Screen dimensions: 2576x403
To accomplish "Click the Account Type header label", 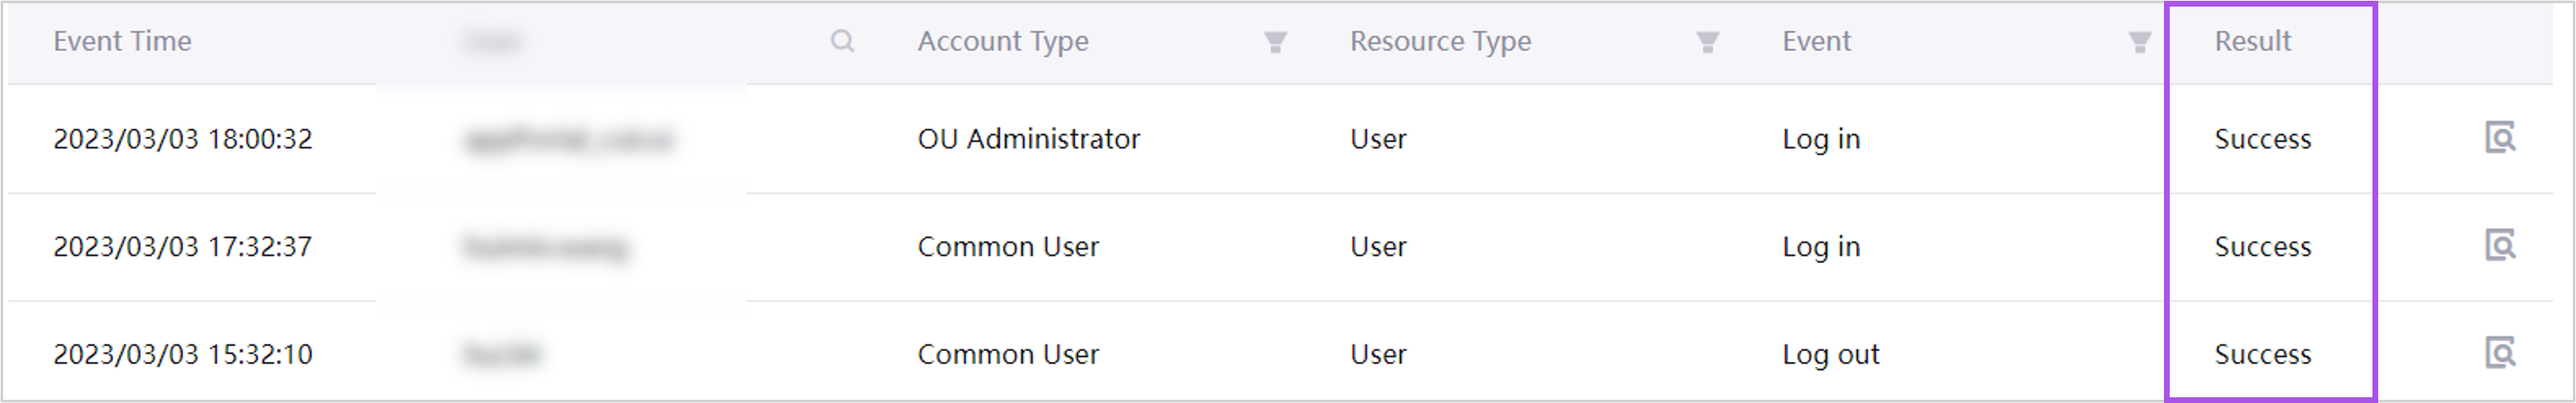I will pyautogui.click(x=1002, y=41).
